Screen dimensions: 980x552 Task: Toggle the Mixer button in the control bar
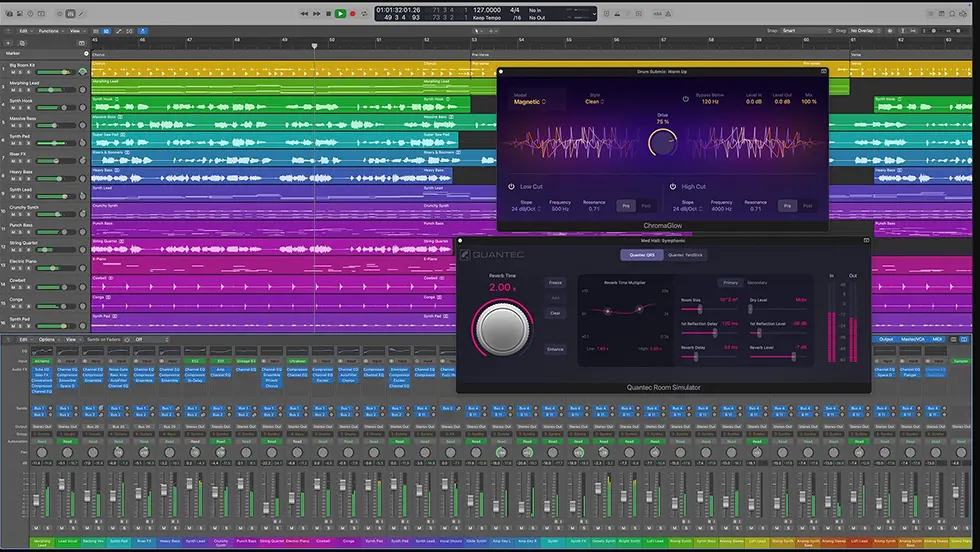[x=70, y=14]
